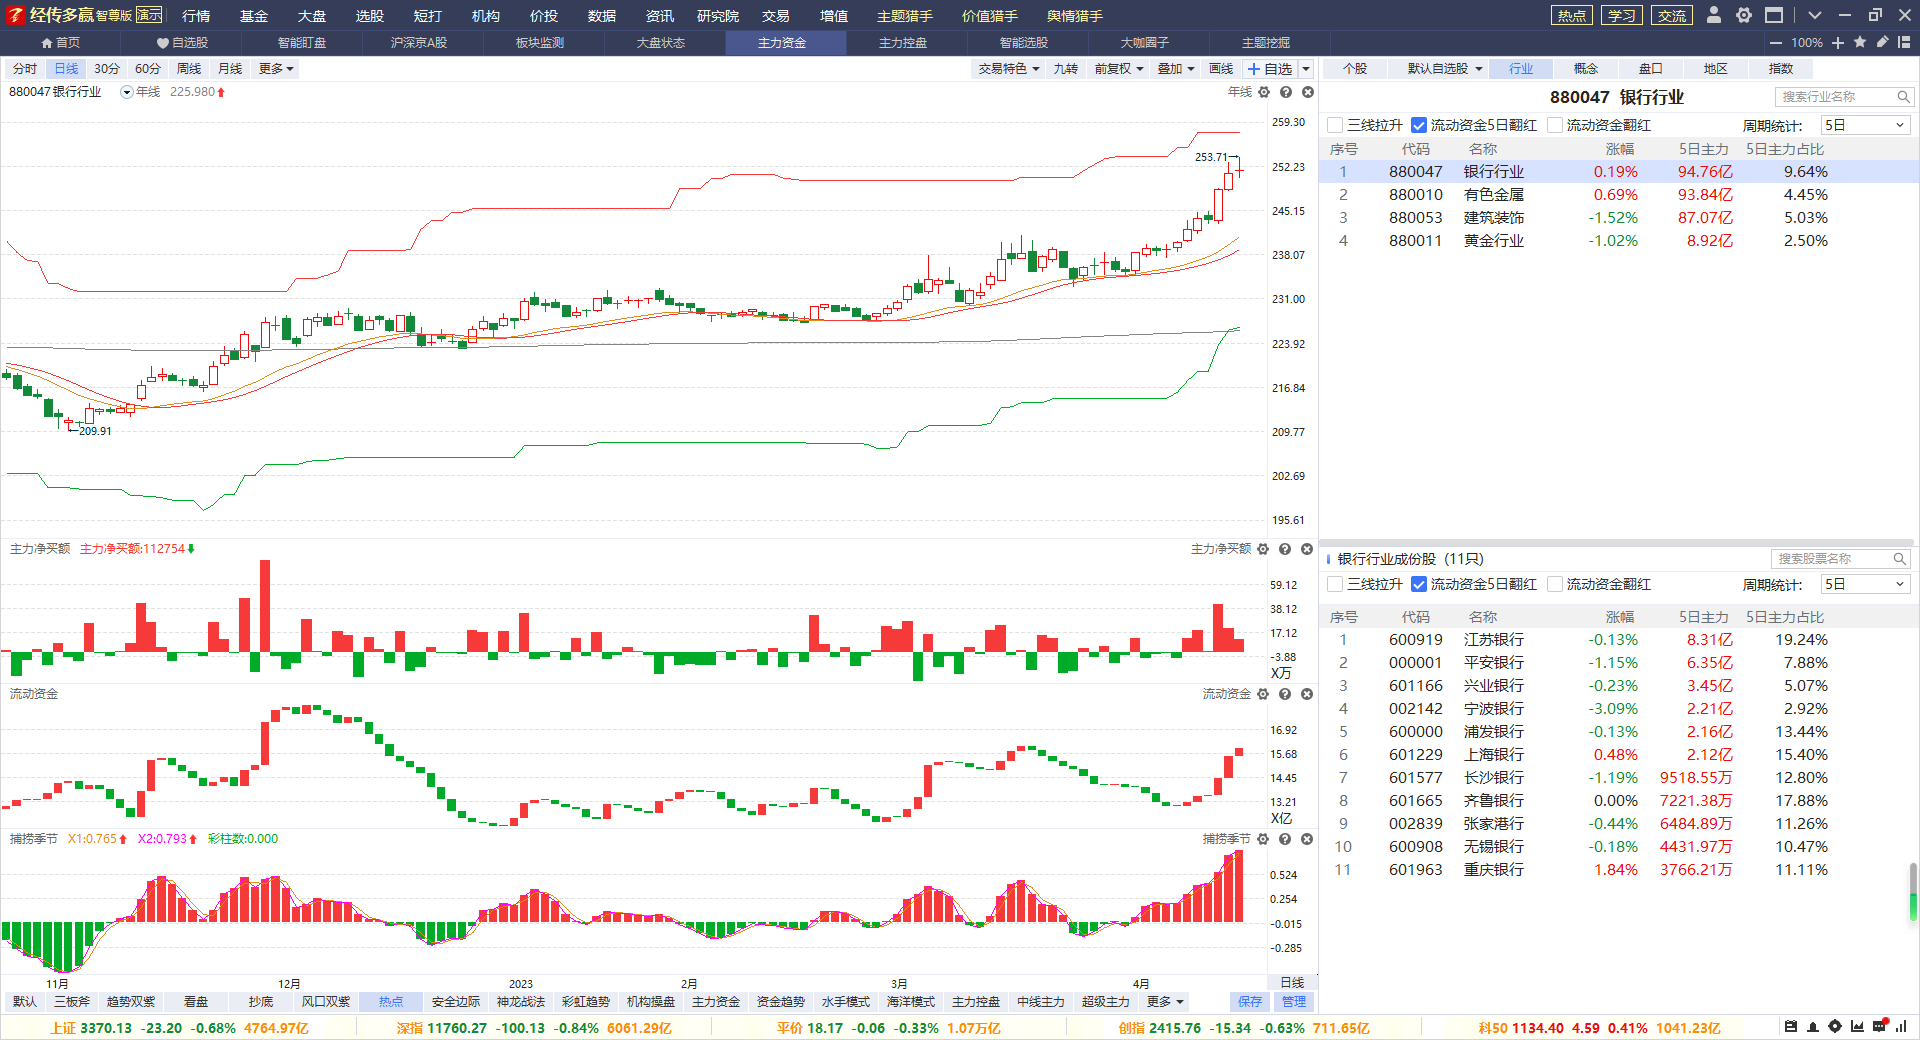This screenshot has height=1040, width=1920.
Task: Open 研究院 menu
Action: pos(718,16)
